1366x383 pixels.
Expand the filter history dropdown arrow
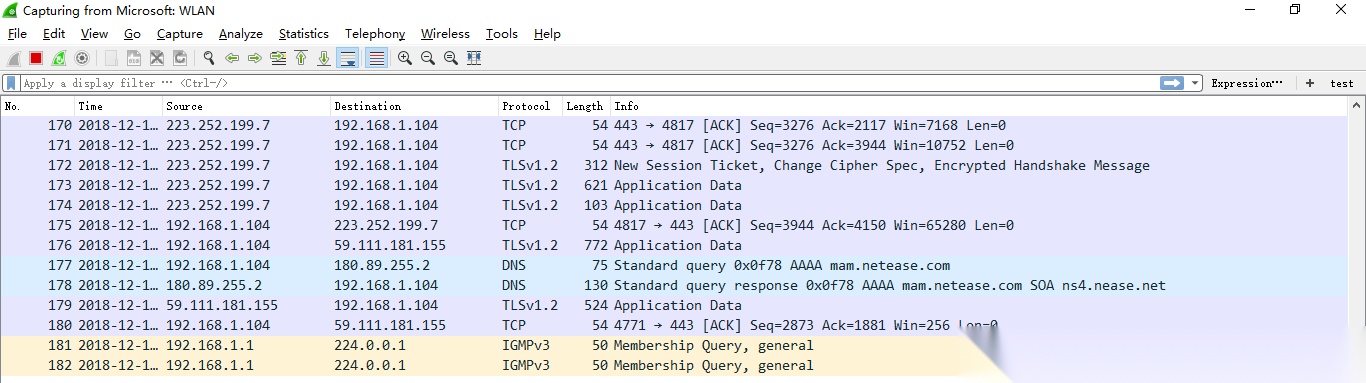tap(1195, 83)
